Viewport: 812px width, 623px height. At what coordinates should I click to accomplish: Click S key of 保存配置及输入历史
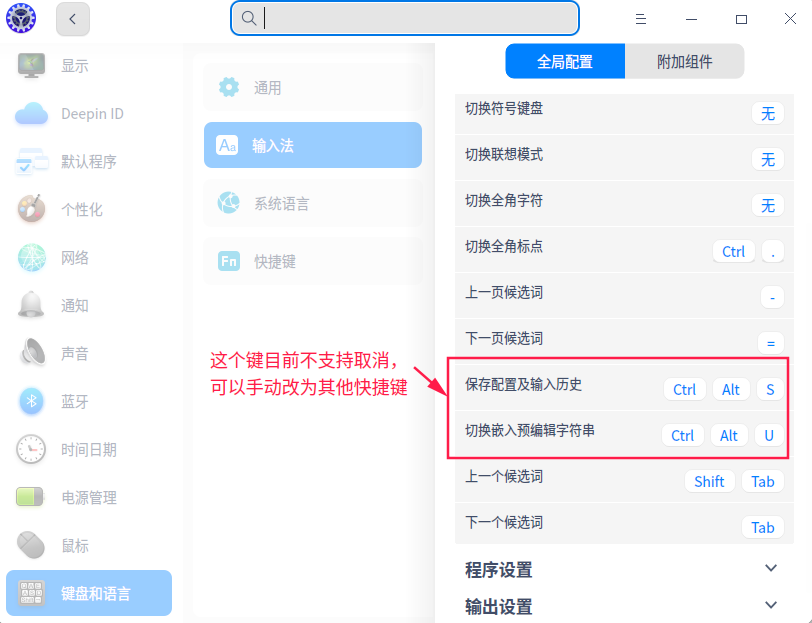pos(770,389)
